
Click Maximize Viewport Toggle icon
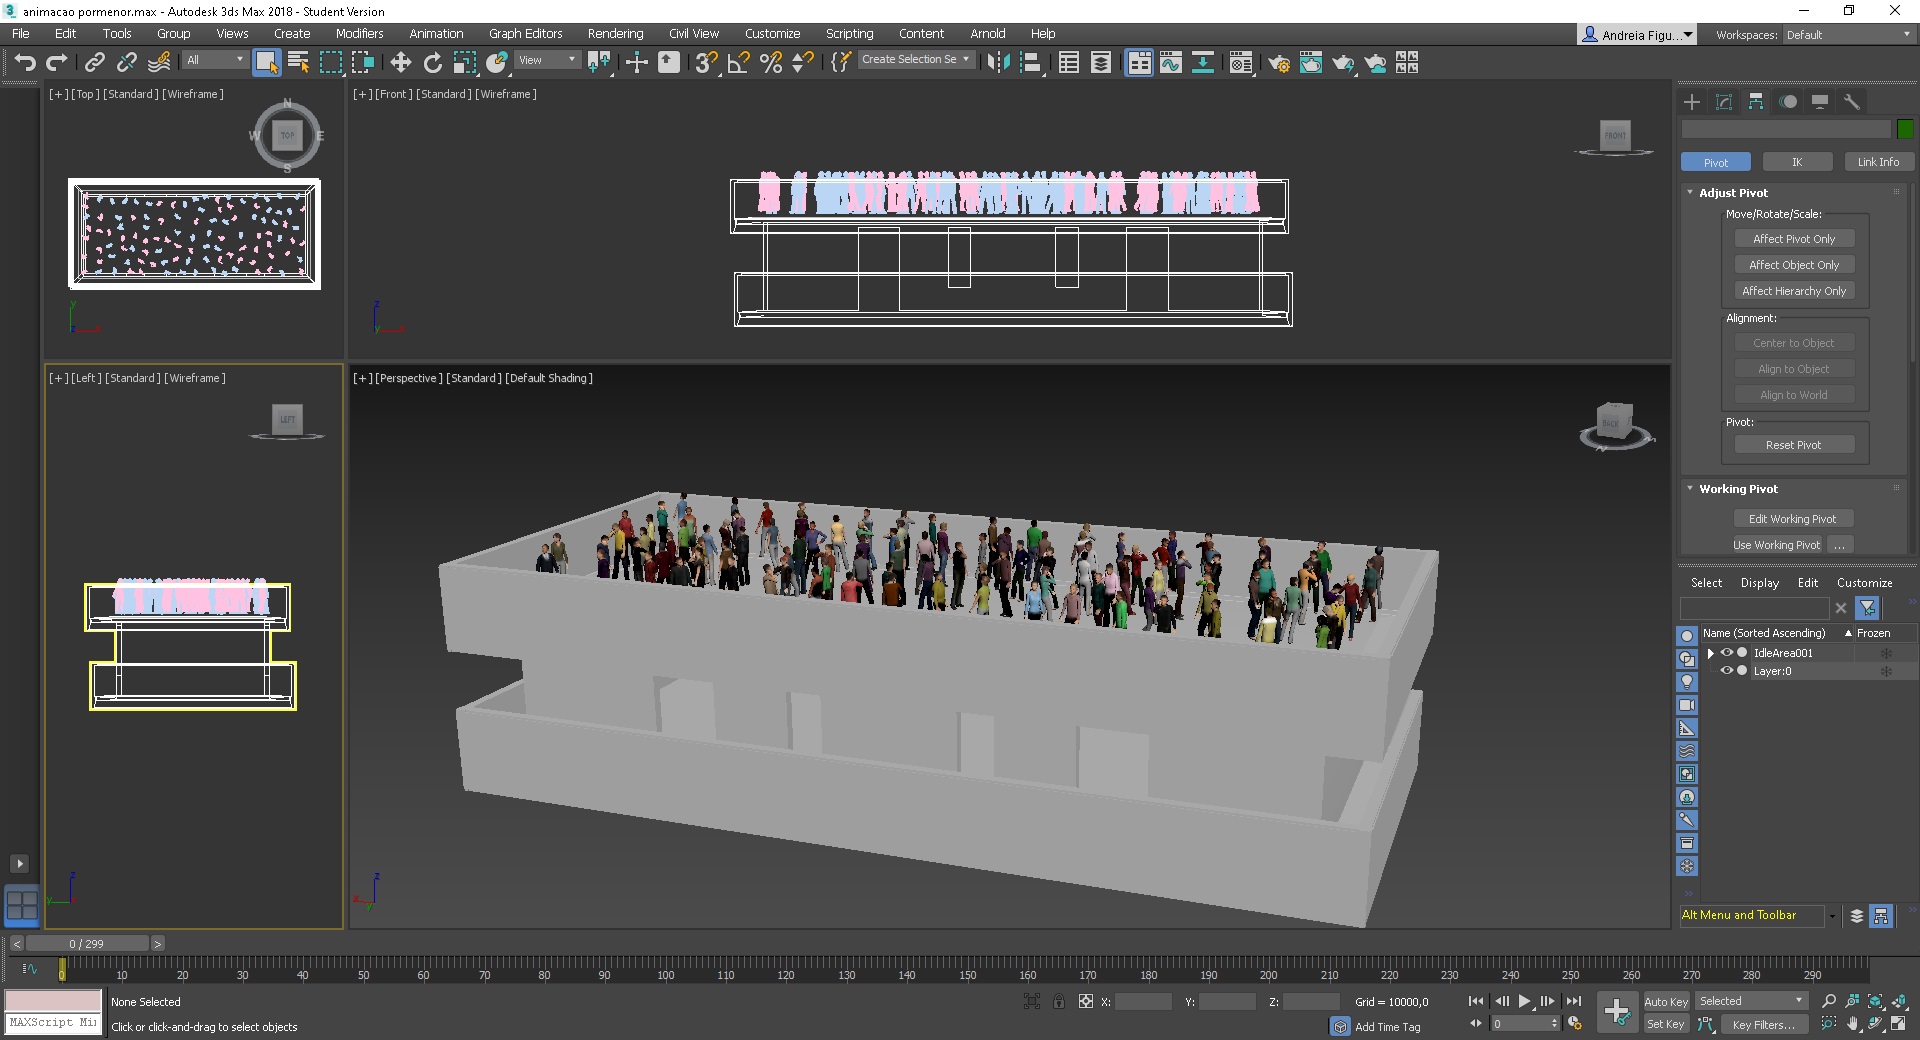coord(1898,1023)
